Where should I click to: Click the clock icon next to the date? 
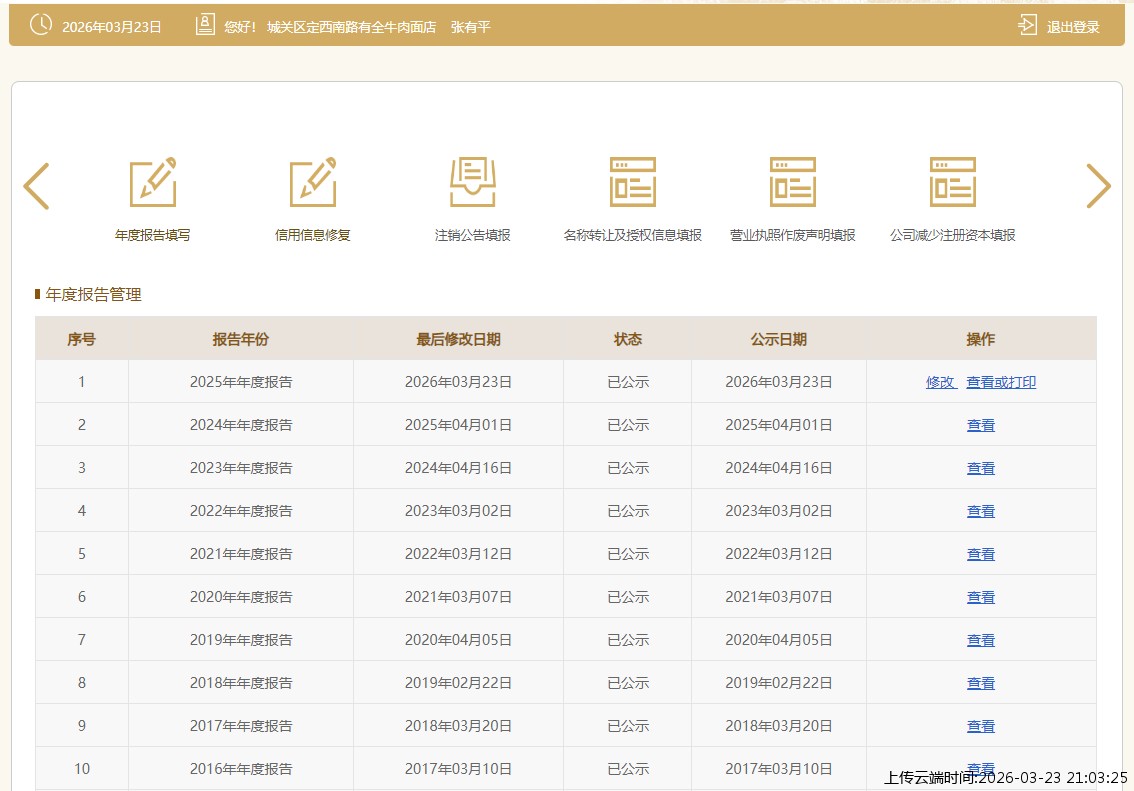[x=41, y=26]
